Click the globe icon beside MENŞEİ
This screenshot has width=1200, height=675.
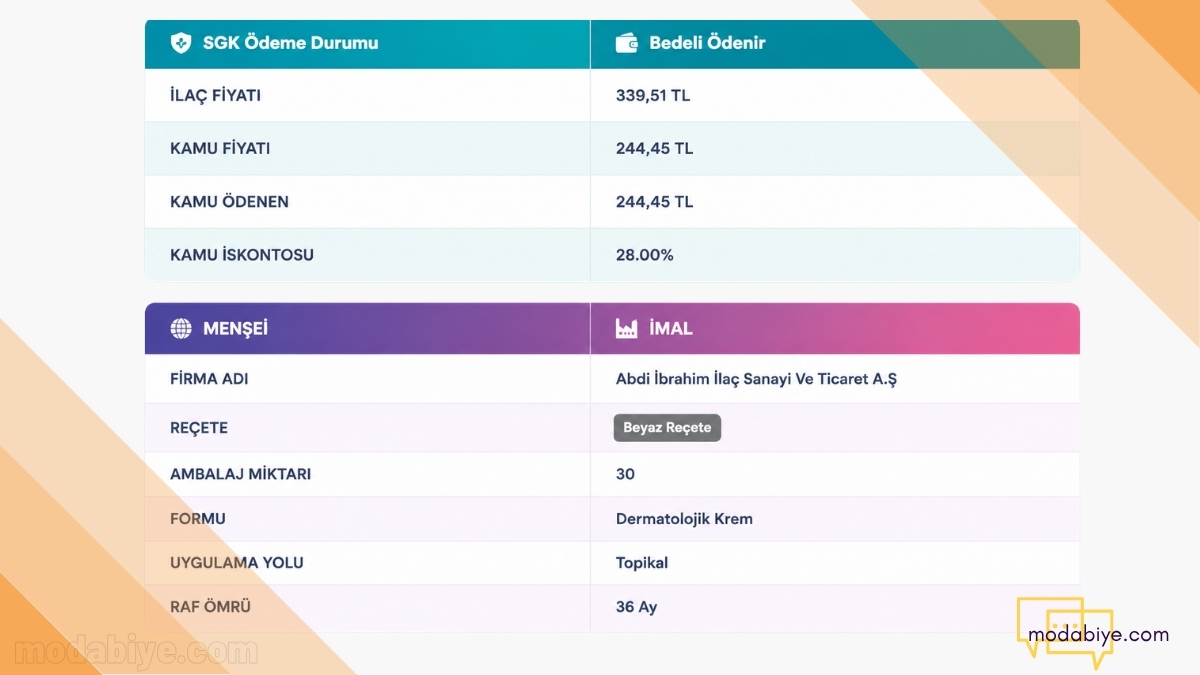tap(181, 328)
